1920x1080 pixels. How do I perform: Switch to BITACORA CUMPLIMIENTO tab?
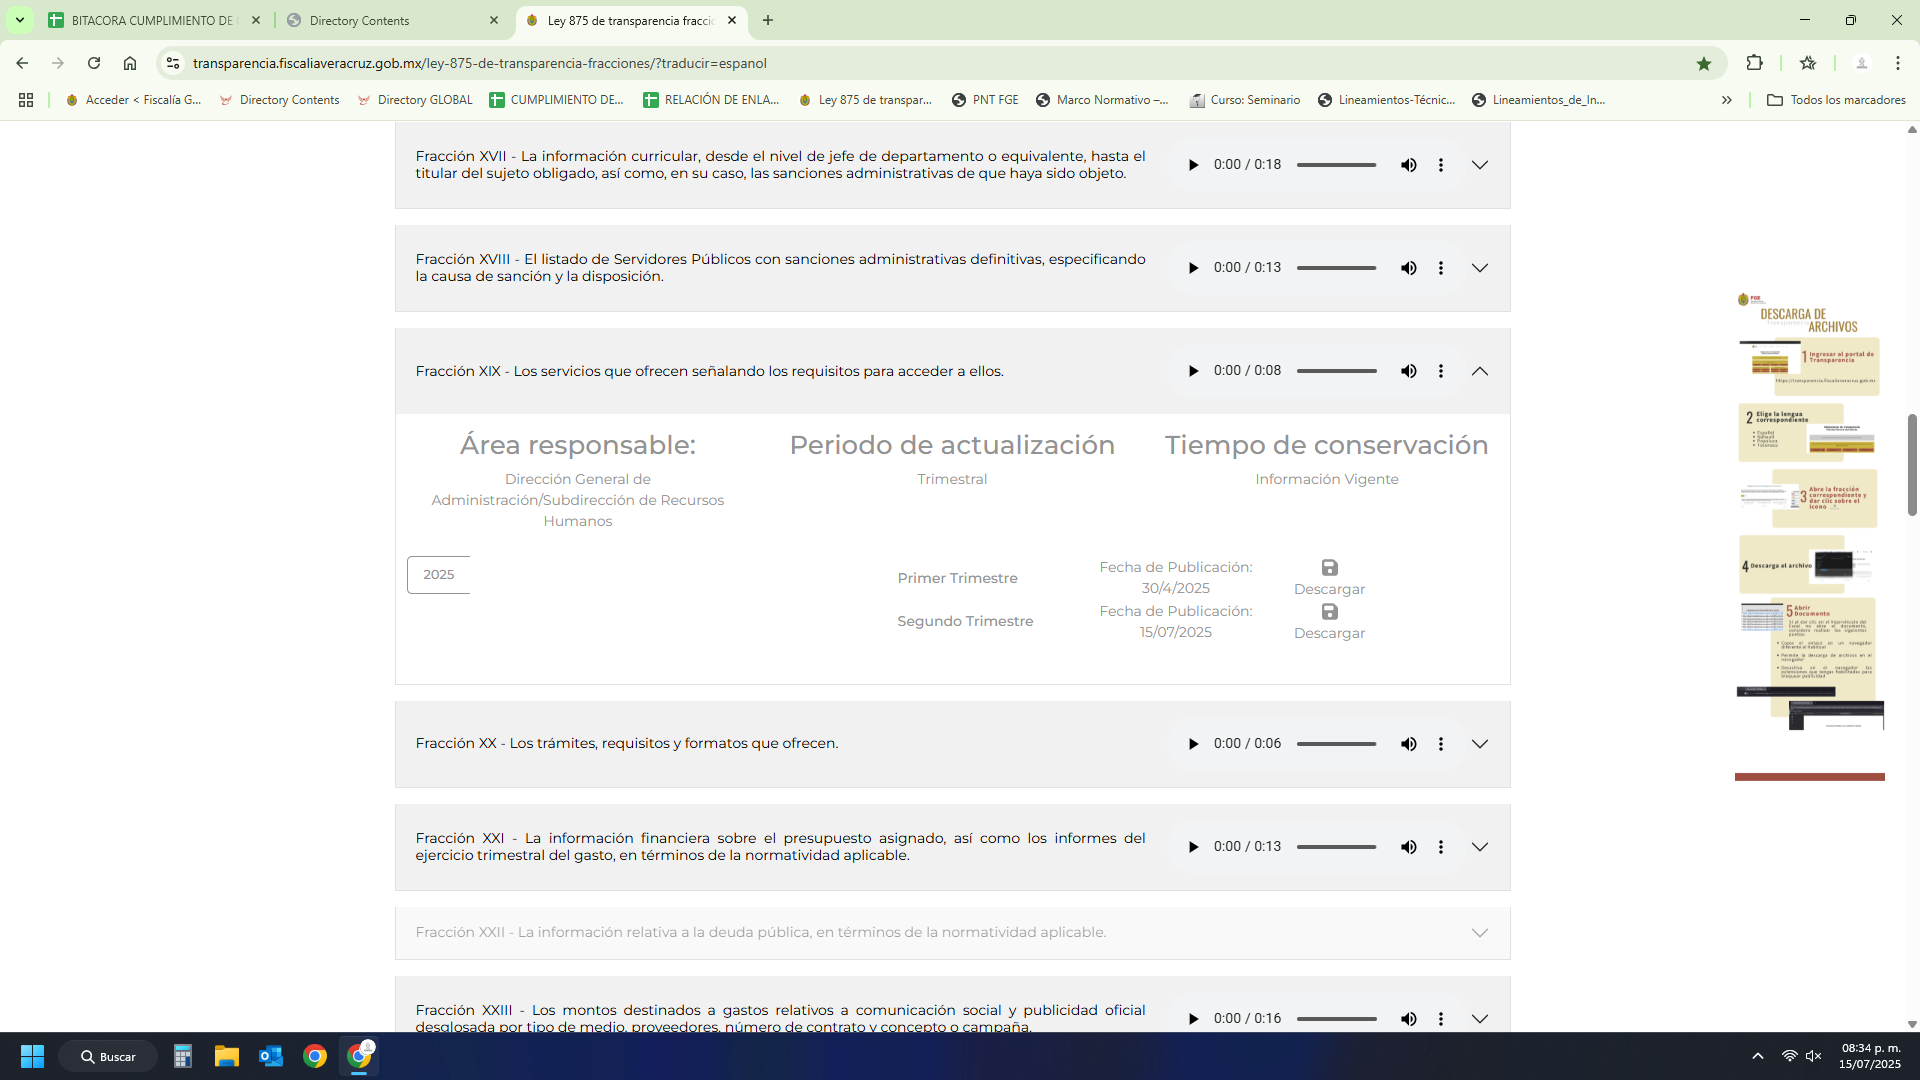(x=152, y=20)
